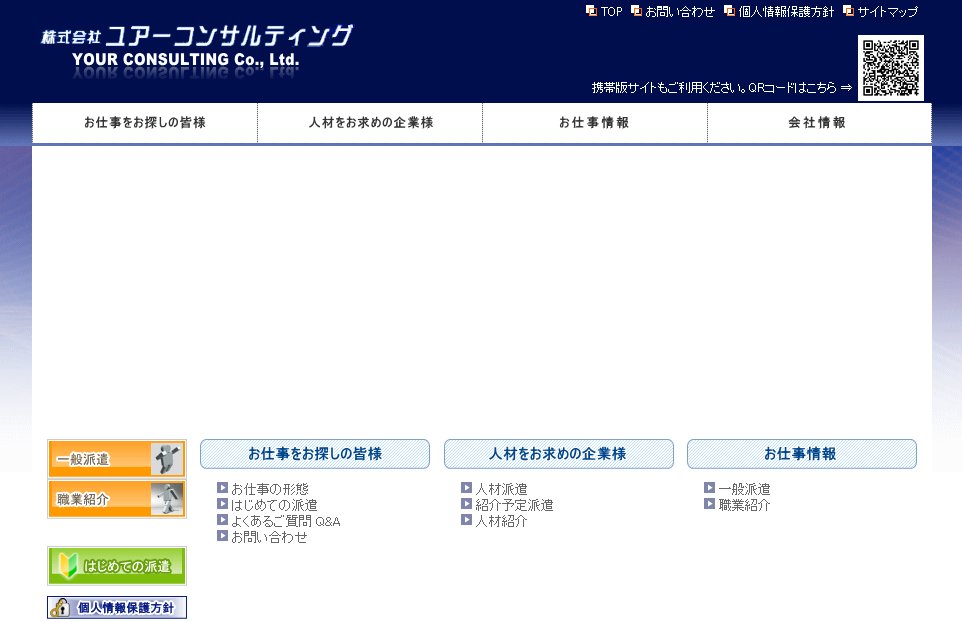Screen dimensions: 962x622
Task: Open the サイトマップ header link
Action: point(886,12)
